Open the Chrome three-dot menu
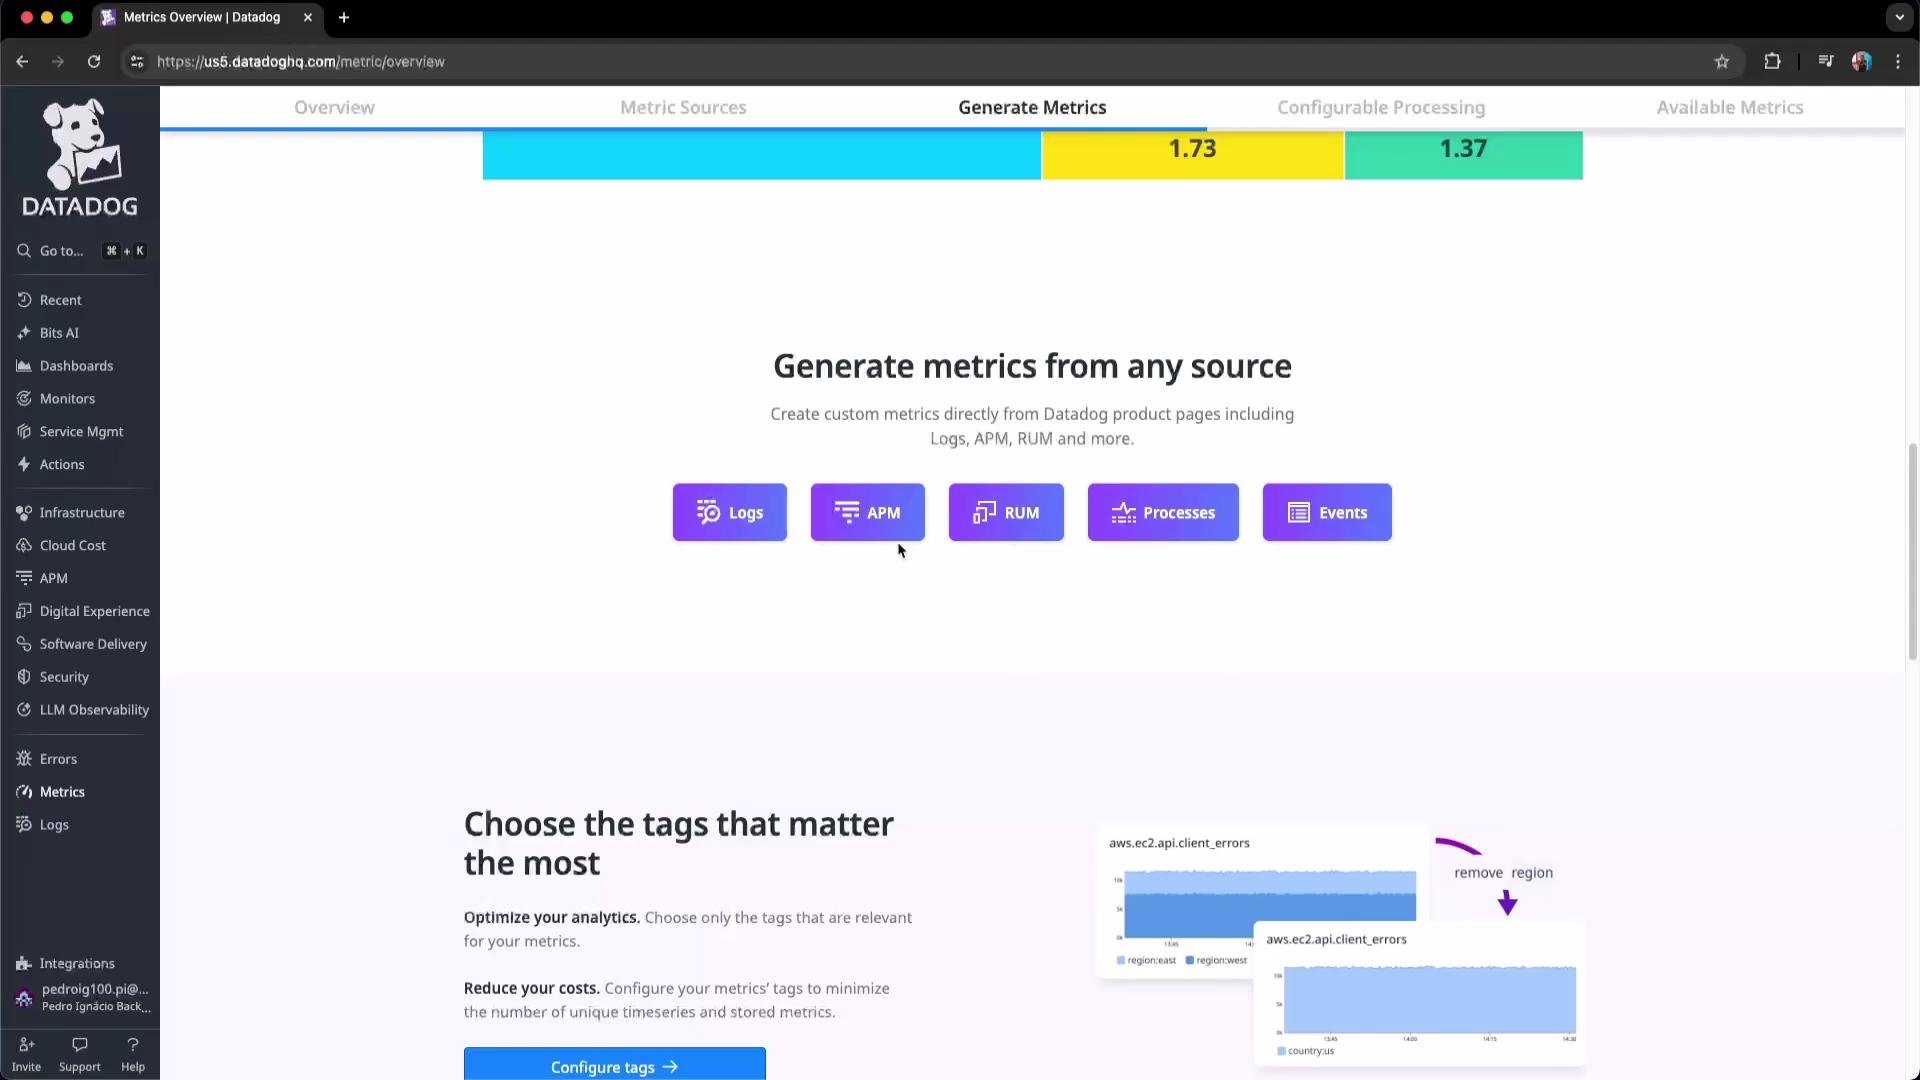This screenshot has height=1080, width=1920. coord(1898,62)
